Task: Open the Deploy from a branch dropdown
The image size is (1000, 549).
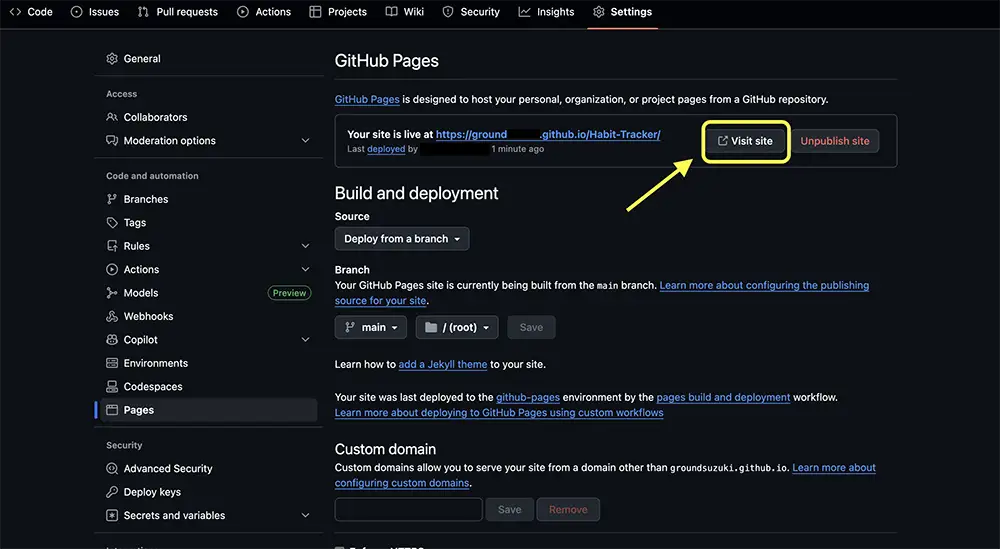Action: (x=402, y=239)
